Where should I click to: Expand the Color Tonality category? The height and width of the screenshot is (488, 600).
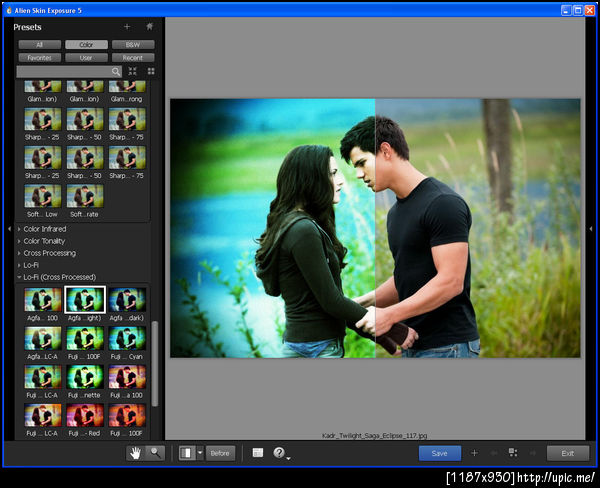pyautogui.click(x=44, y=241)
